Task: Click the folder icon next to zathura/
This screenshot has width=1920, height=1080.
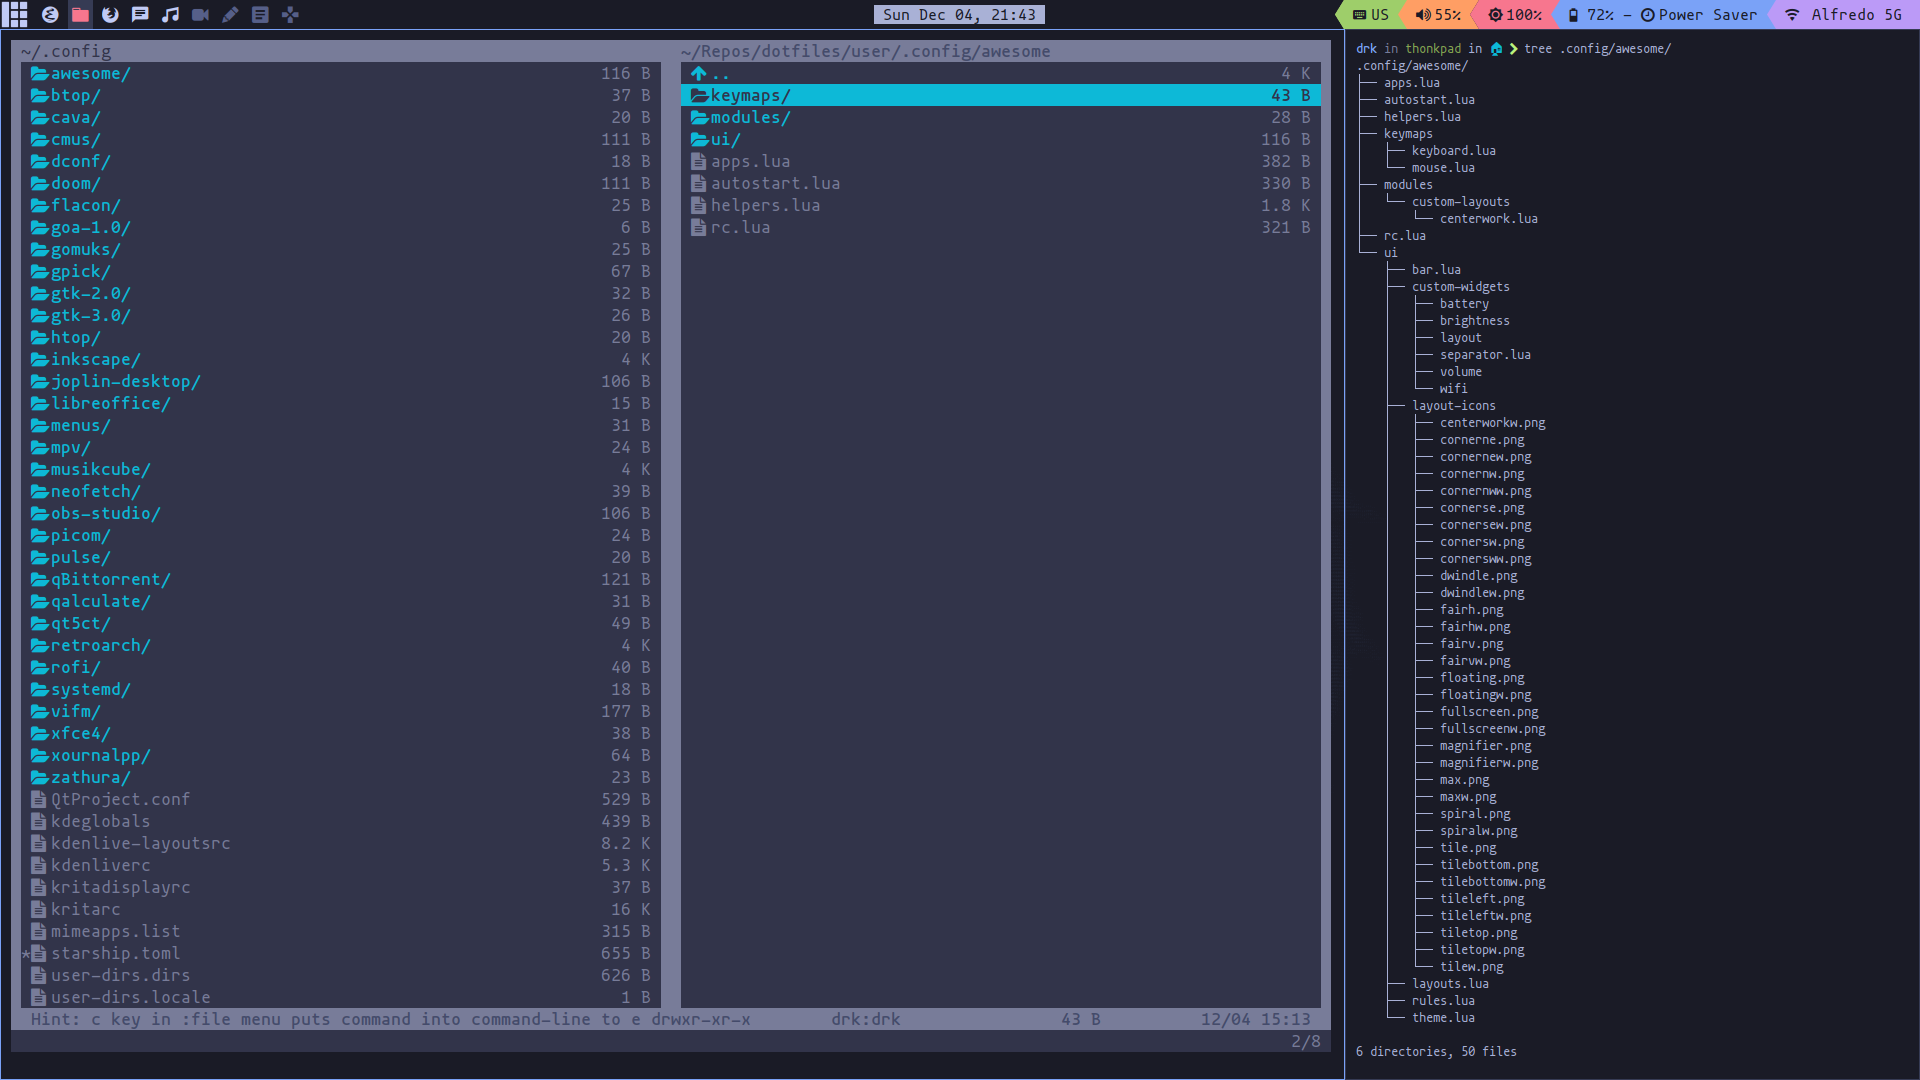Action: 39,777
